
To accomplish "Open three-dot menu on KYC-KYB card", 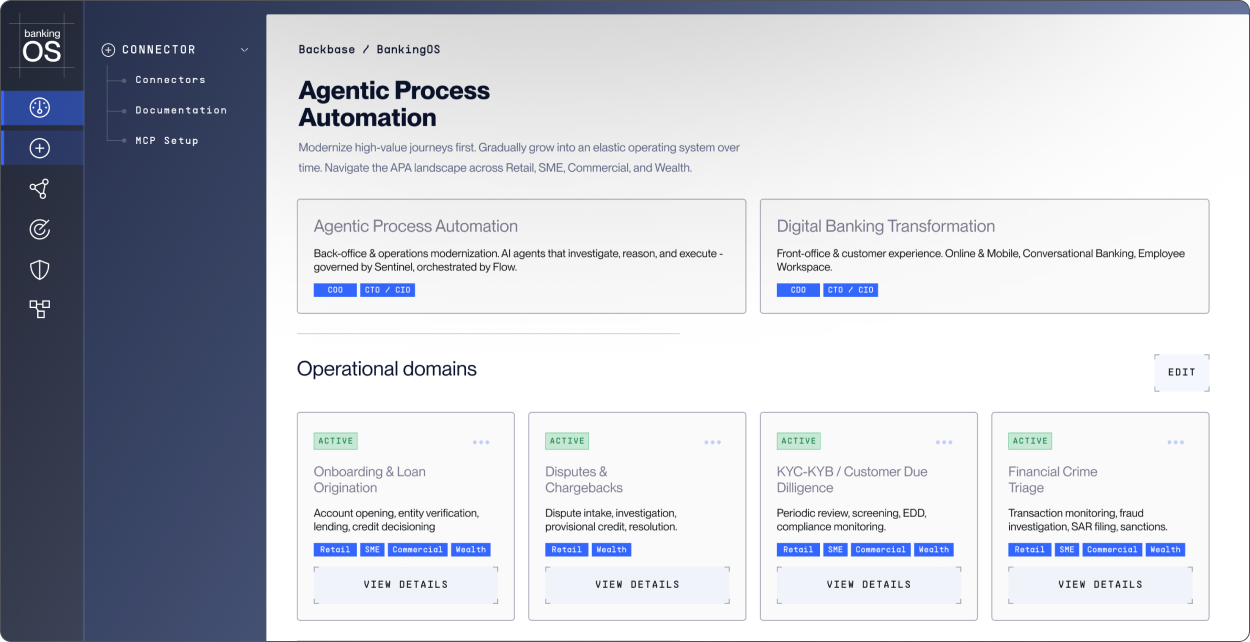I will [944, 442].
